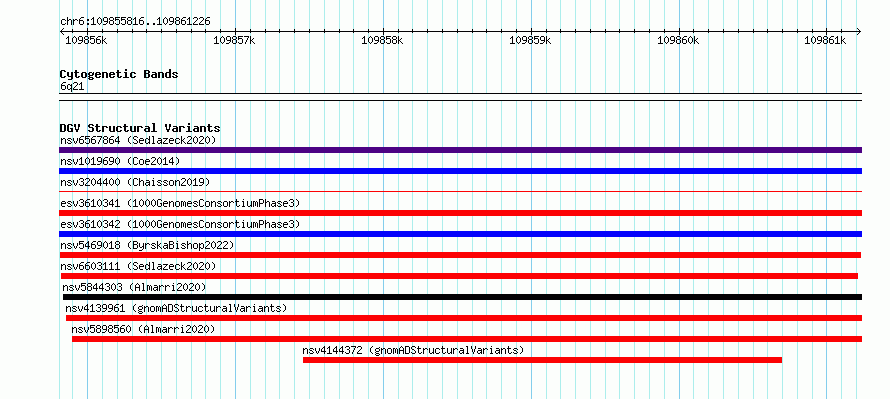Click the 109860k ruler tick label
Screen dimensions: 890x399
click(x=678, y=40)
